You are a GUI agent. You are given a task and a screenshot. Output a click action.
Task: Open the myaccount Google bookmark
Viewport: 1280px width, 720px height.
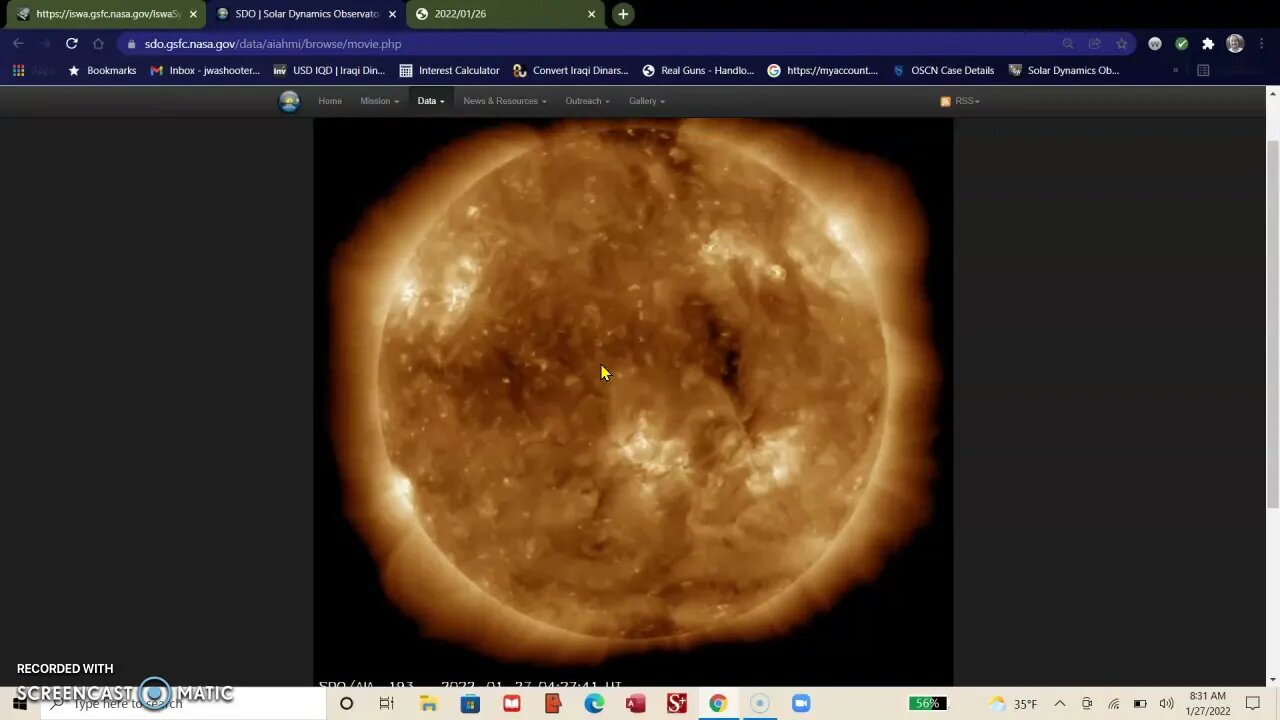[823, 71]
